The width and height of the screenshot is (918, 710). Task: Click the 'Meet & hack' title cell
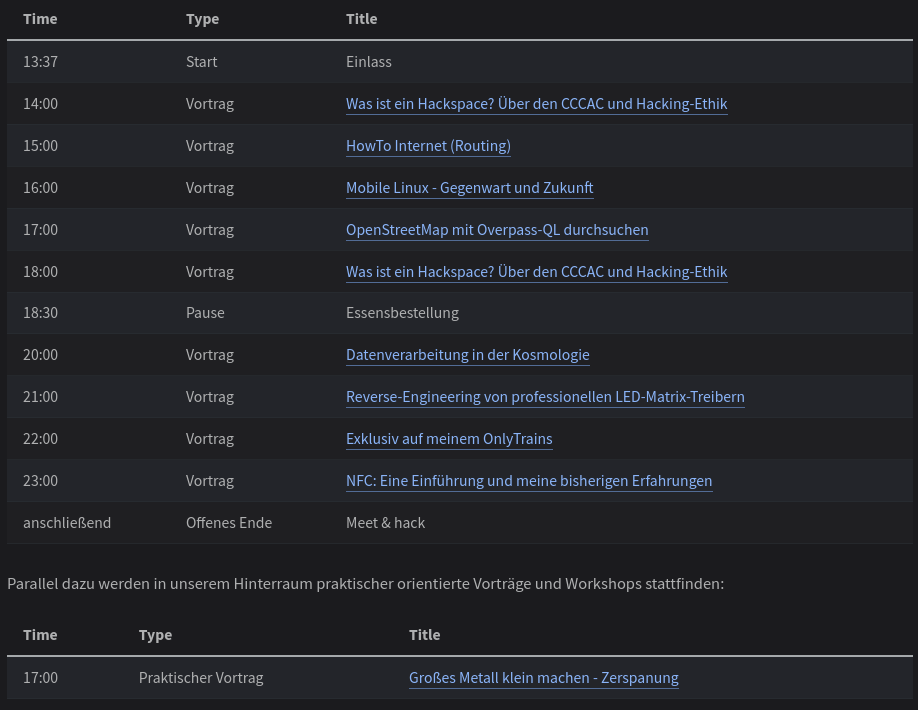385,523
